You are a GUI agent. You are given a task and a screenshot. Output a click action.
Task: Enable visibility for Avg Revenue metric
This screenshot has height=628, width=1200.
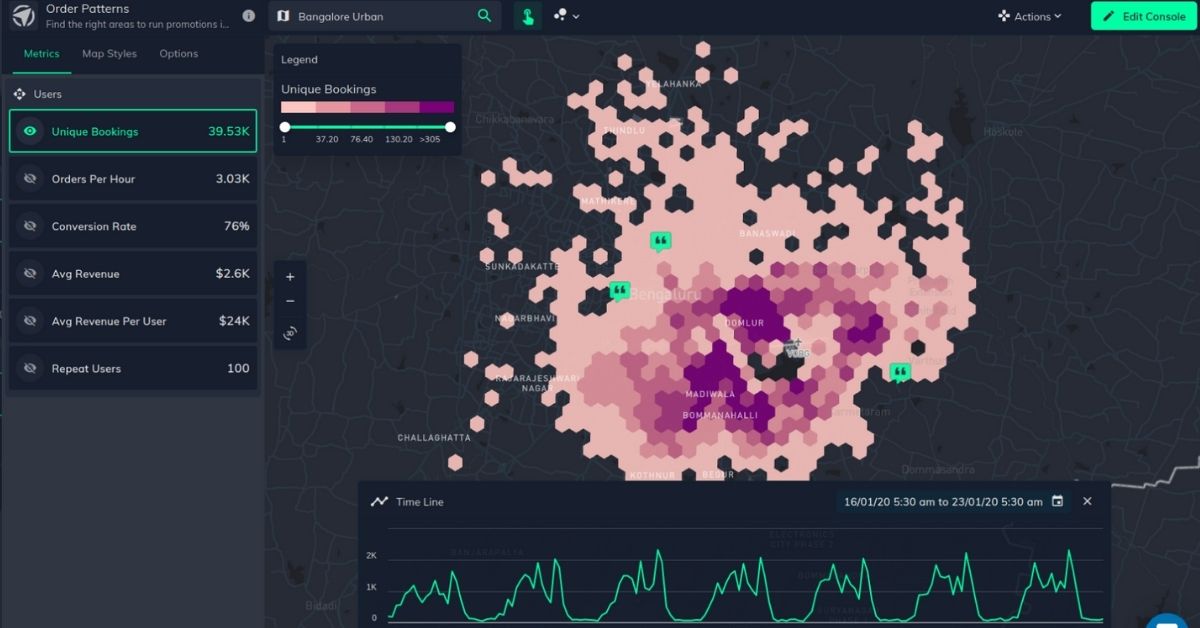[x=30, y=273]
